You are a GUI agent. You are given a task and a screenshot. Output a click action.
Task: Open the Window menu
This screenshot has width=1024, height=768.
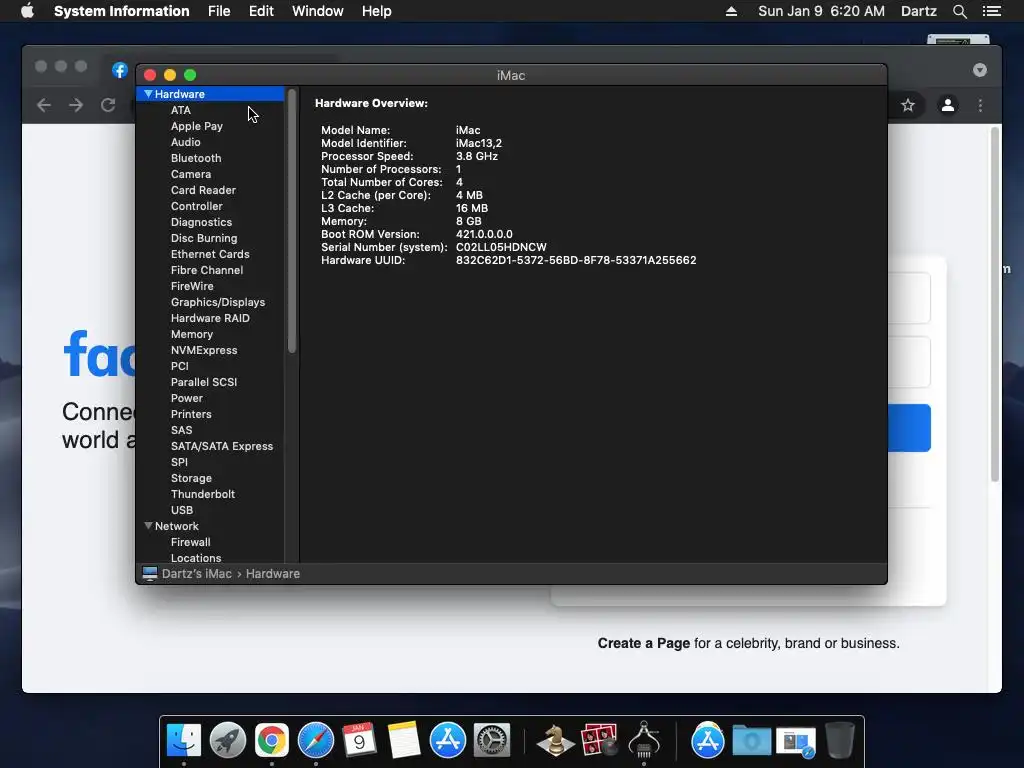317,11
